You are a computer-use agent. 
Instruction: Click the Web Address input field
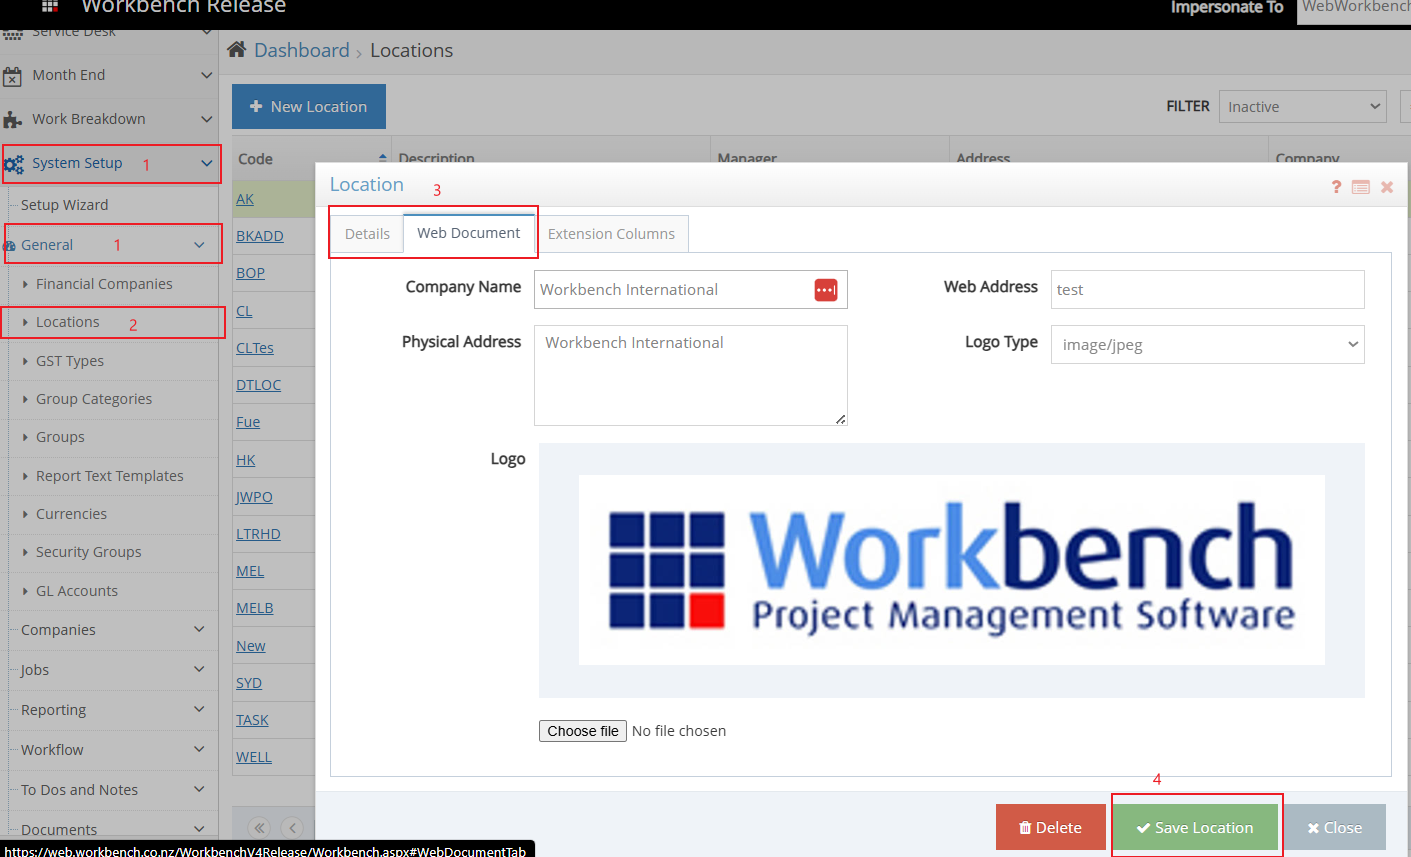pos(1207,290)
